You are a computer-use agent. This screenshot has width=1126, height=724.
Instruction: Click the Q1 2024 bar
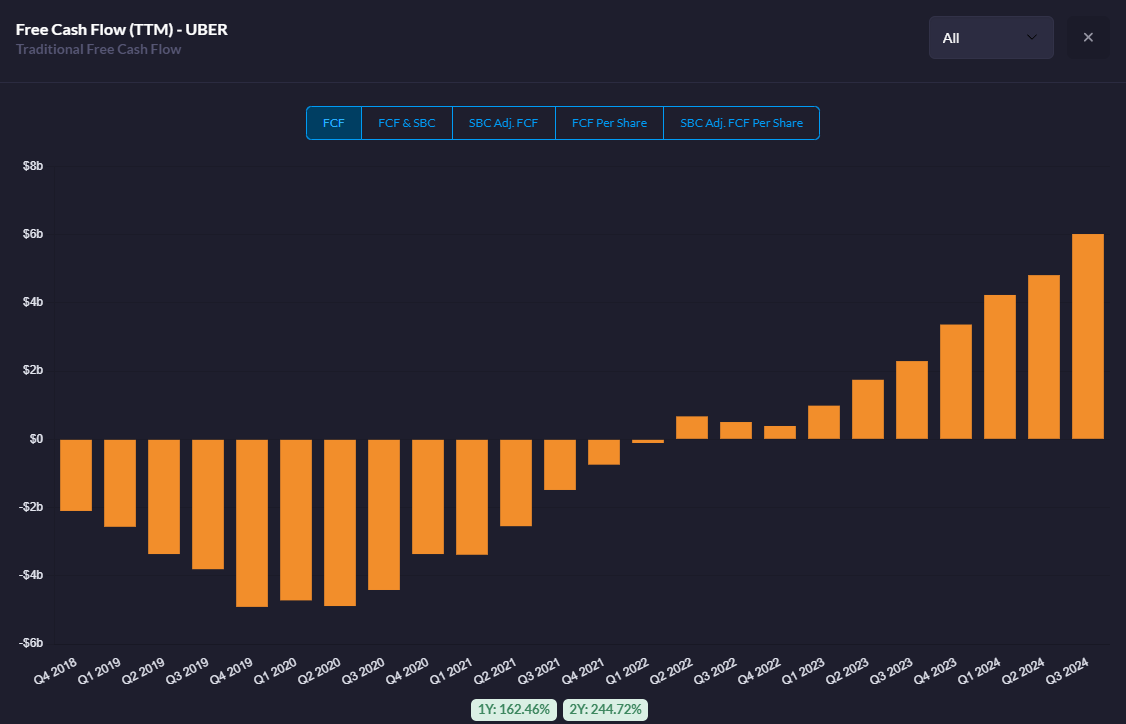(1000, 367)
